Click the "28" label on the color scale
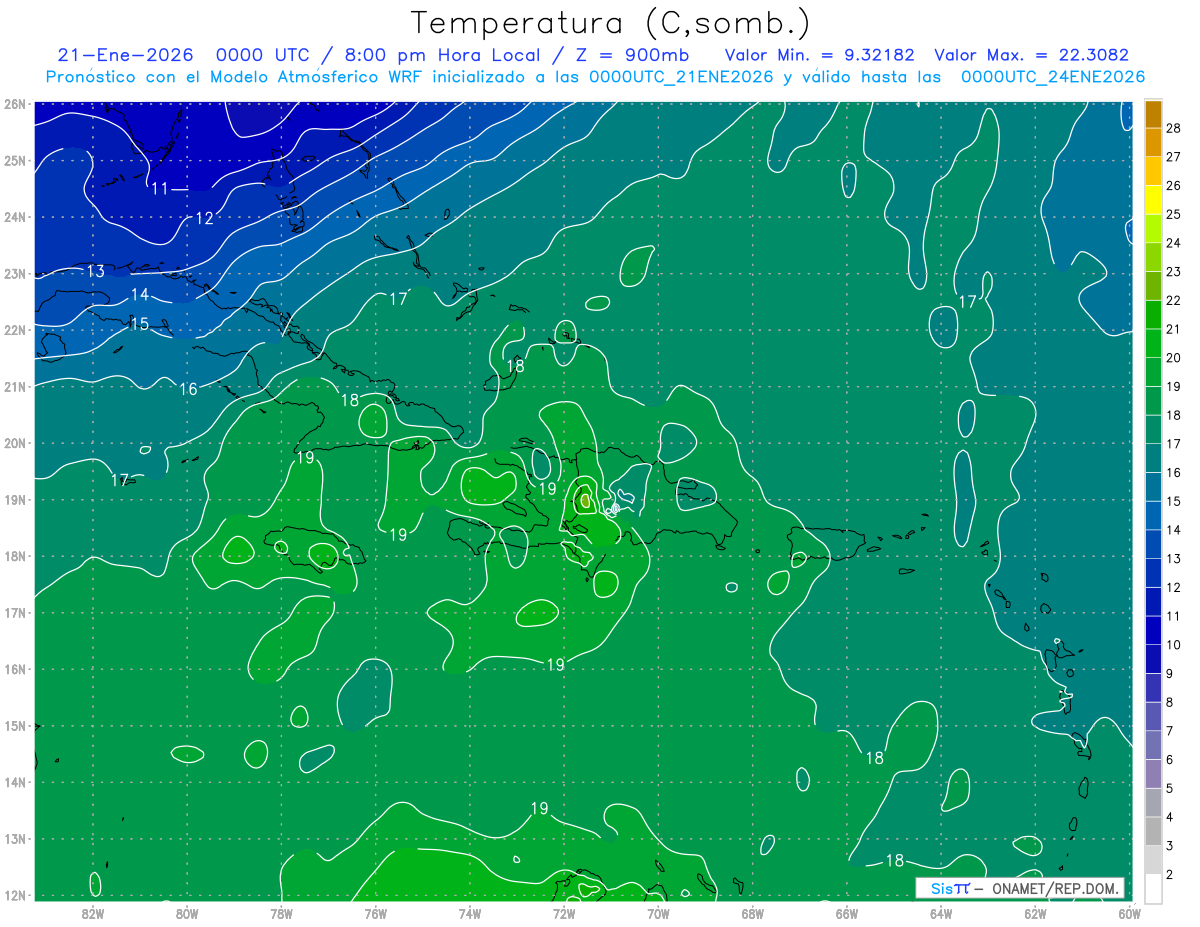The height and width of the screenshot is (927, 1200). tap(1174, 128)
